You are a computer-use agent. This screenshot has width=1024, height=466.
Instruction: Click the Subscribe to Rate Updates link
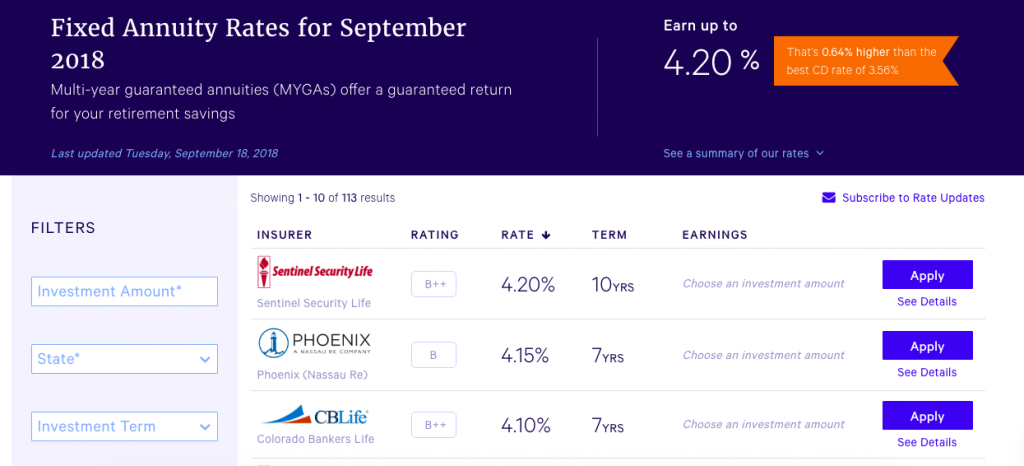click(x=913, y=198)
